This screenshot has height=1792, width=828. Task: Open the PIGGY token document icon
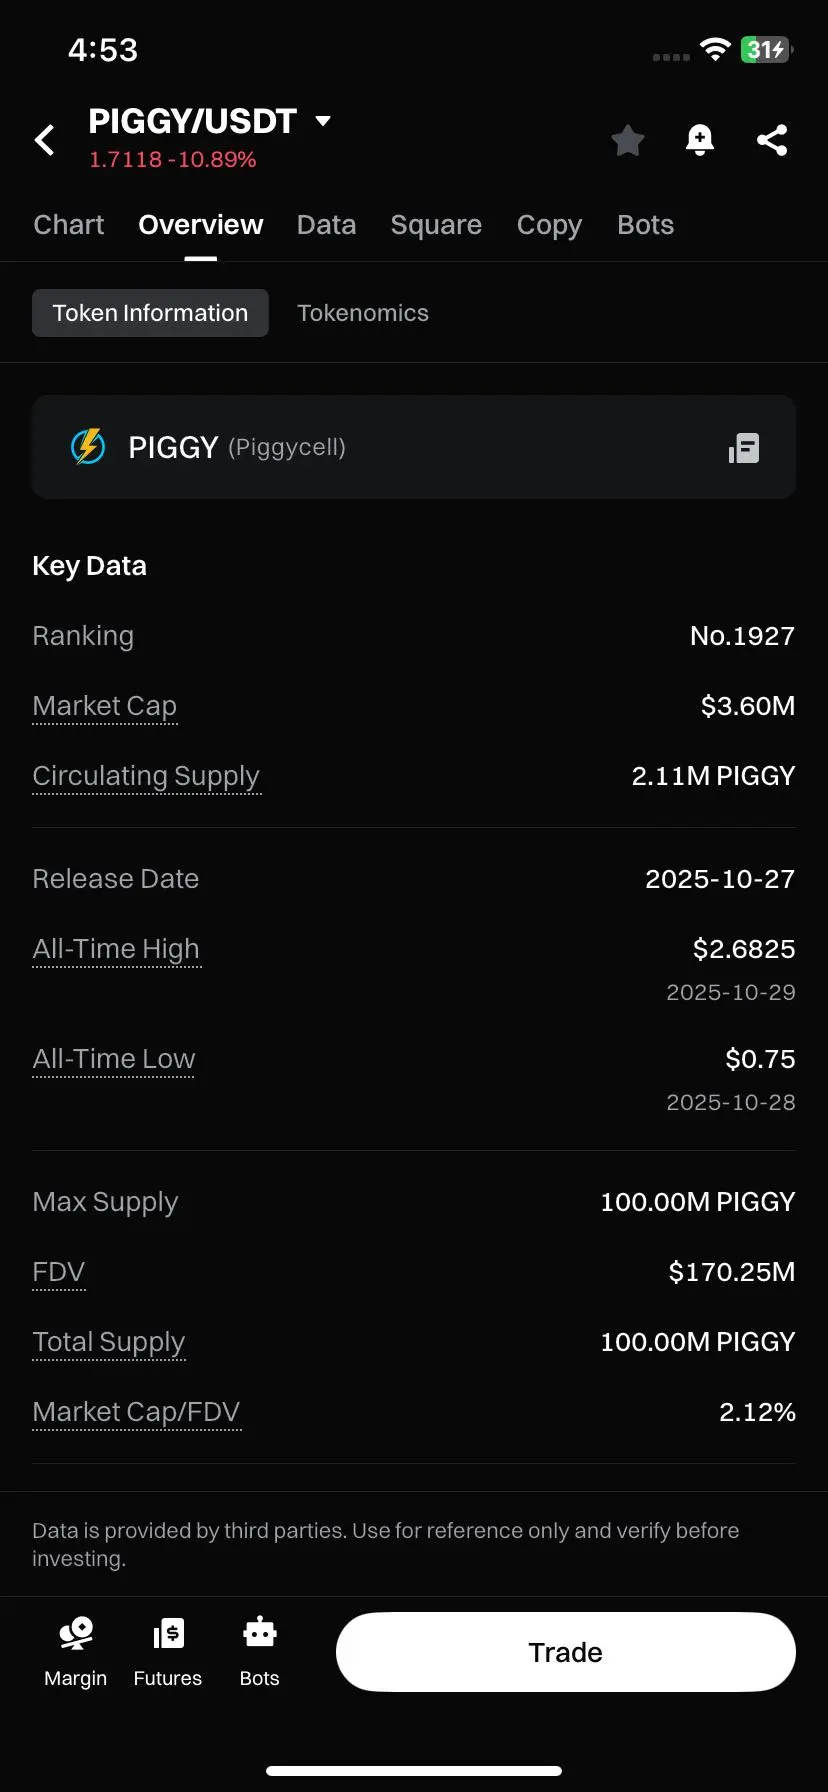(744, 448)
